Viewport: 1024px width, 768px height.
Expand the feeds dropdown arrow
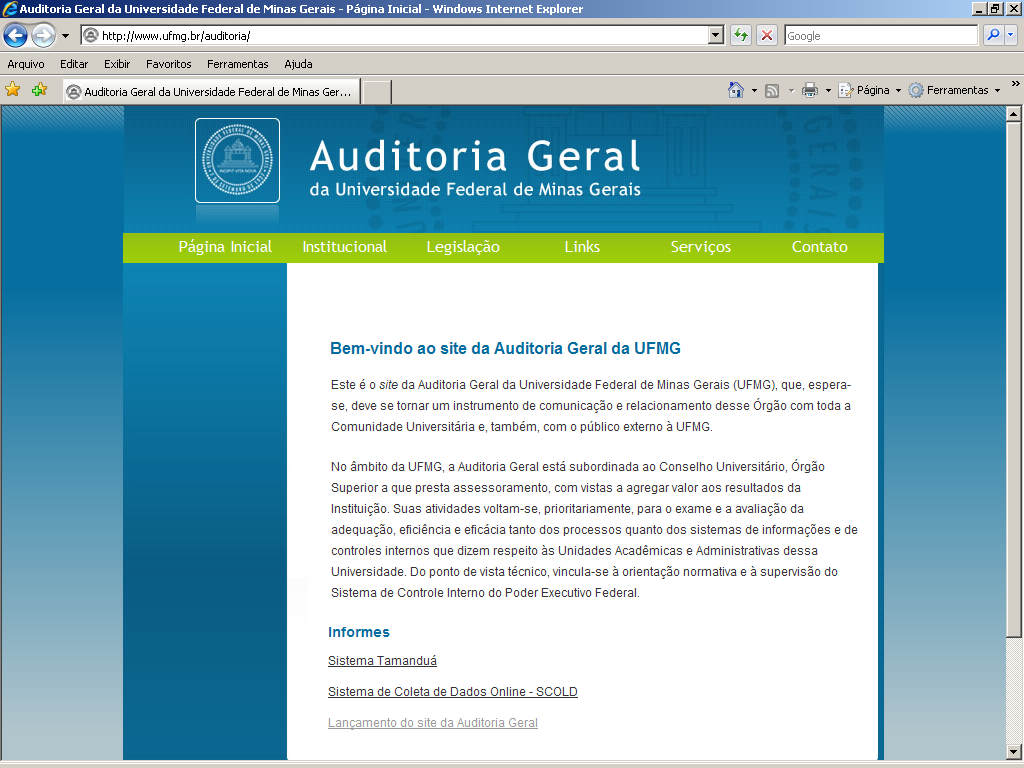[791, 90]
